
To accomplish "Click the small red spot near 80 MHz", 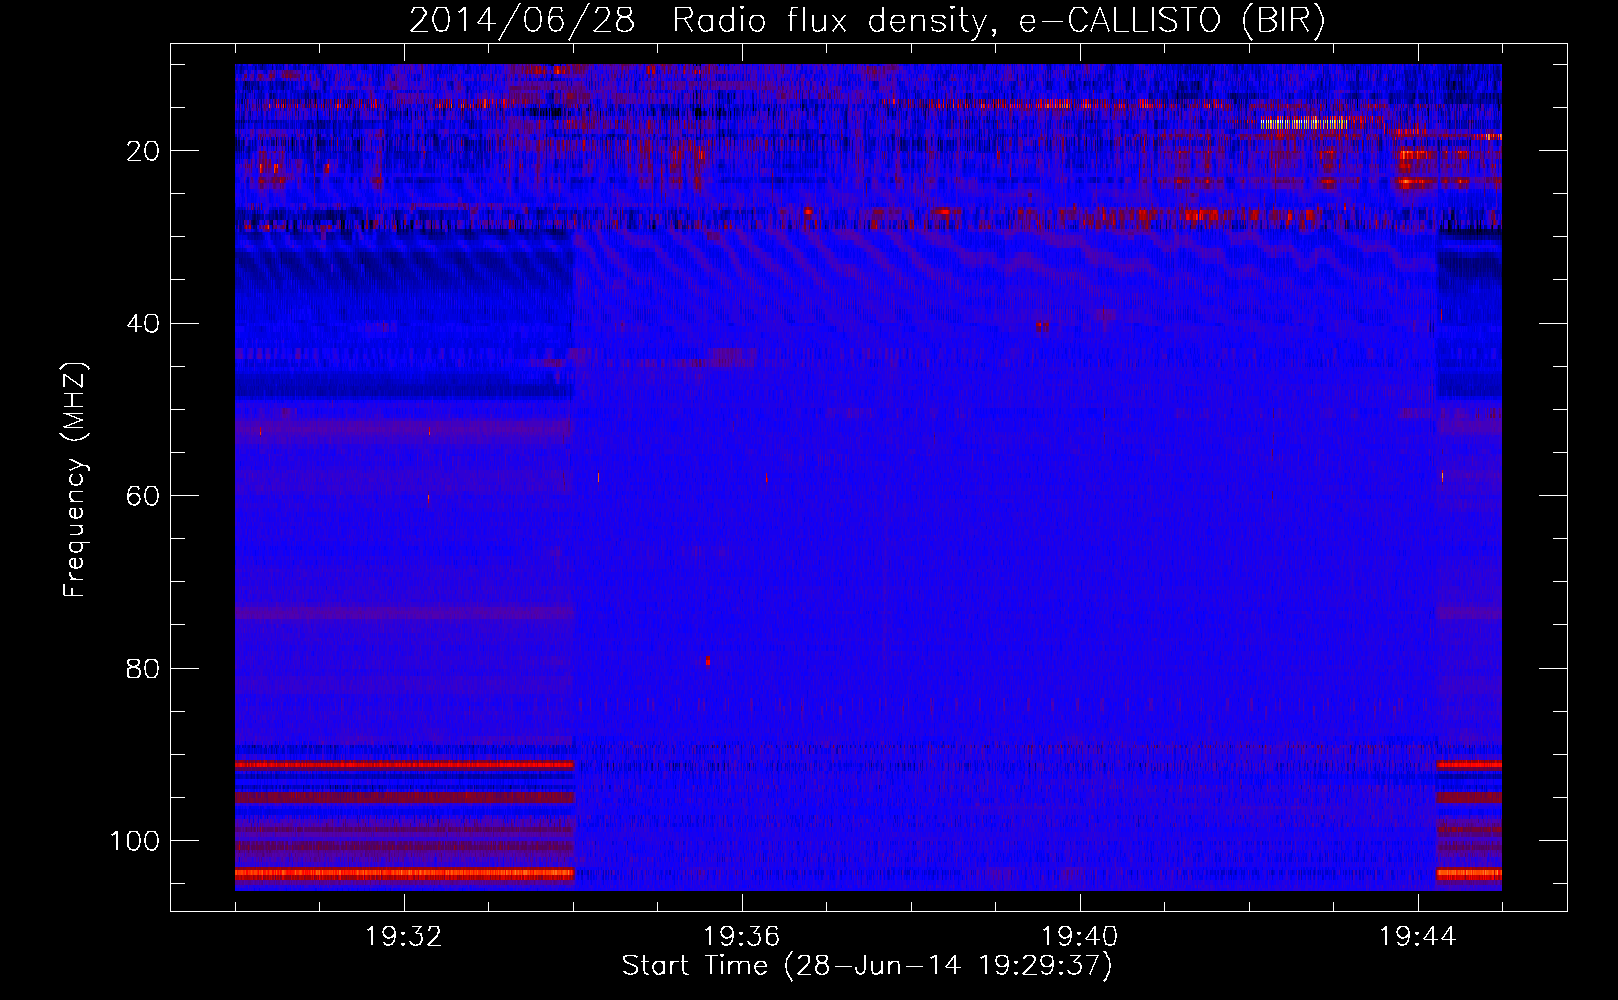I will click(708, 661).
